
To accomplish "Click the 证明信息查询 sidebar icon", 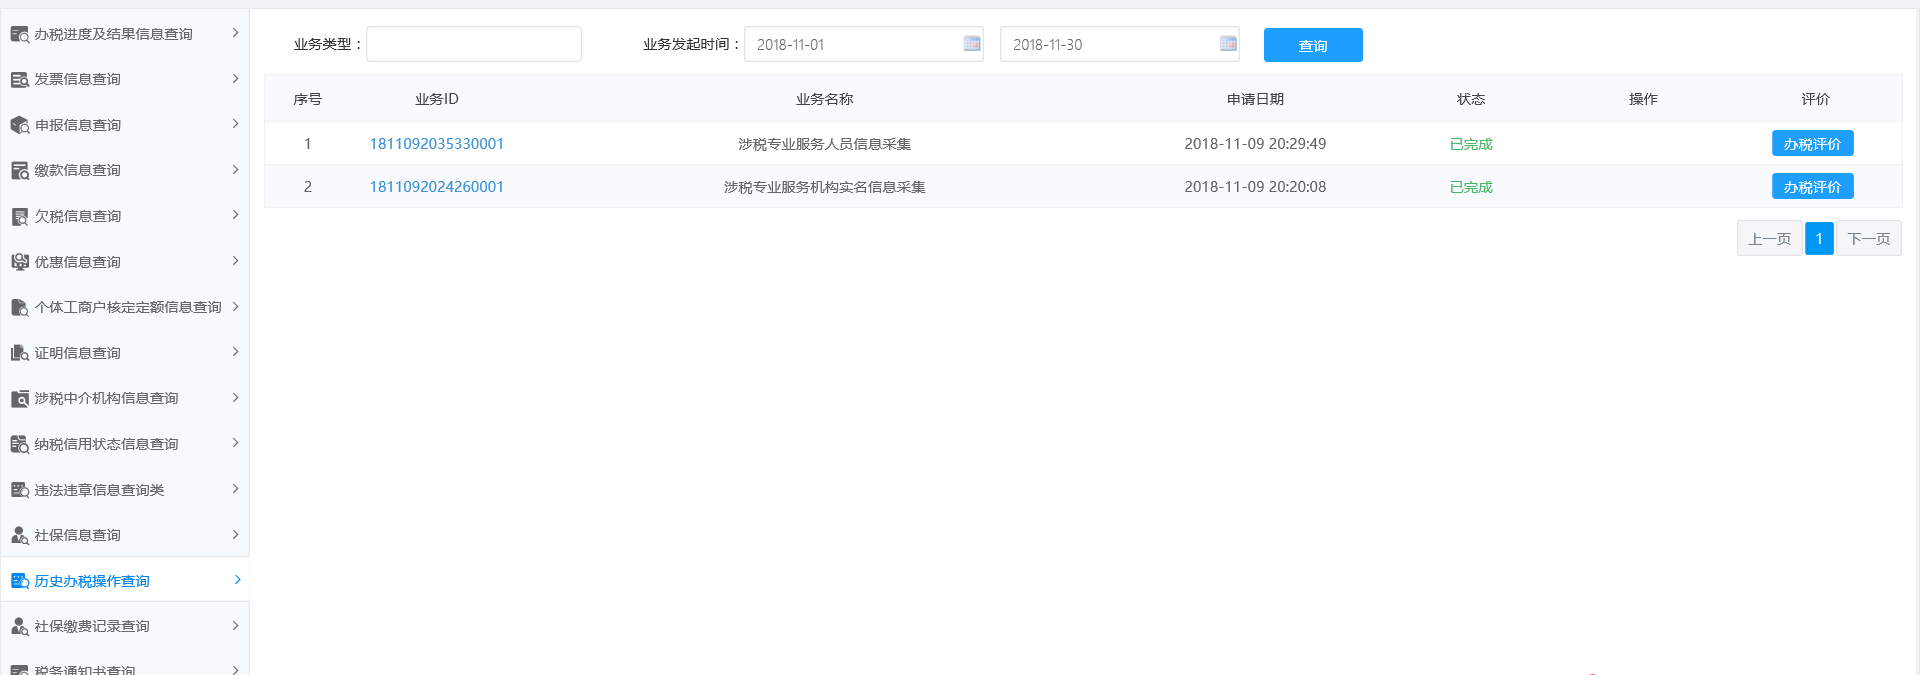I will (19, 353).
